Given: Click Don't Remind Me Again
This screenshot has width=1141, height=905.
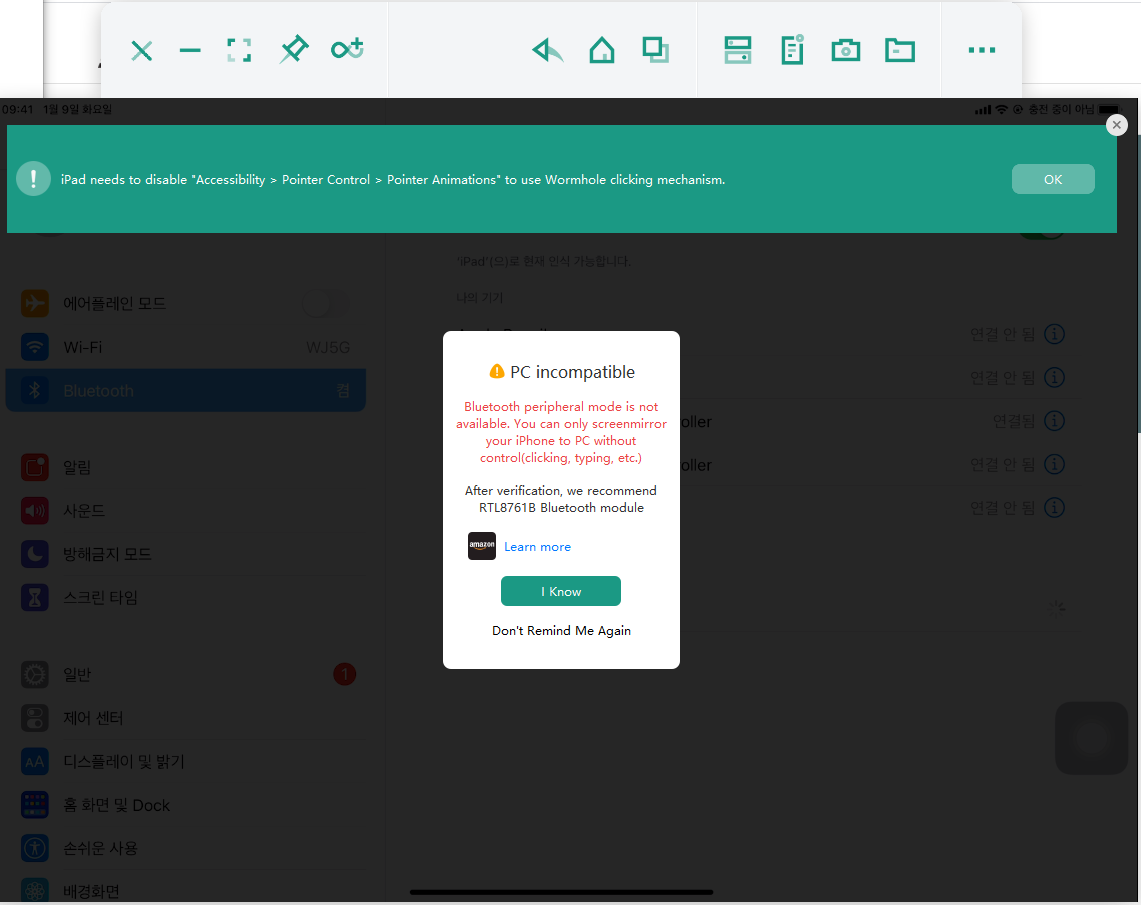Looking at the screenshot, I should [561, 631].
